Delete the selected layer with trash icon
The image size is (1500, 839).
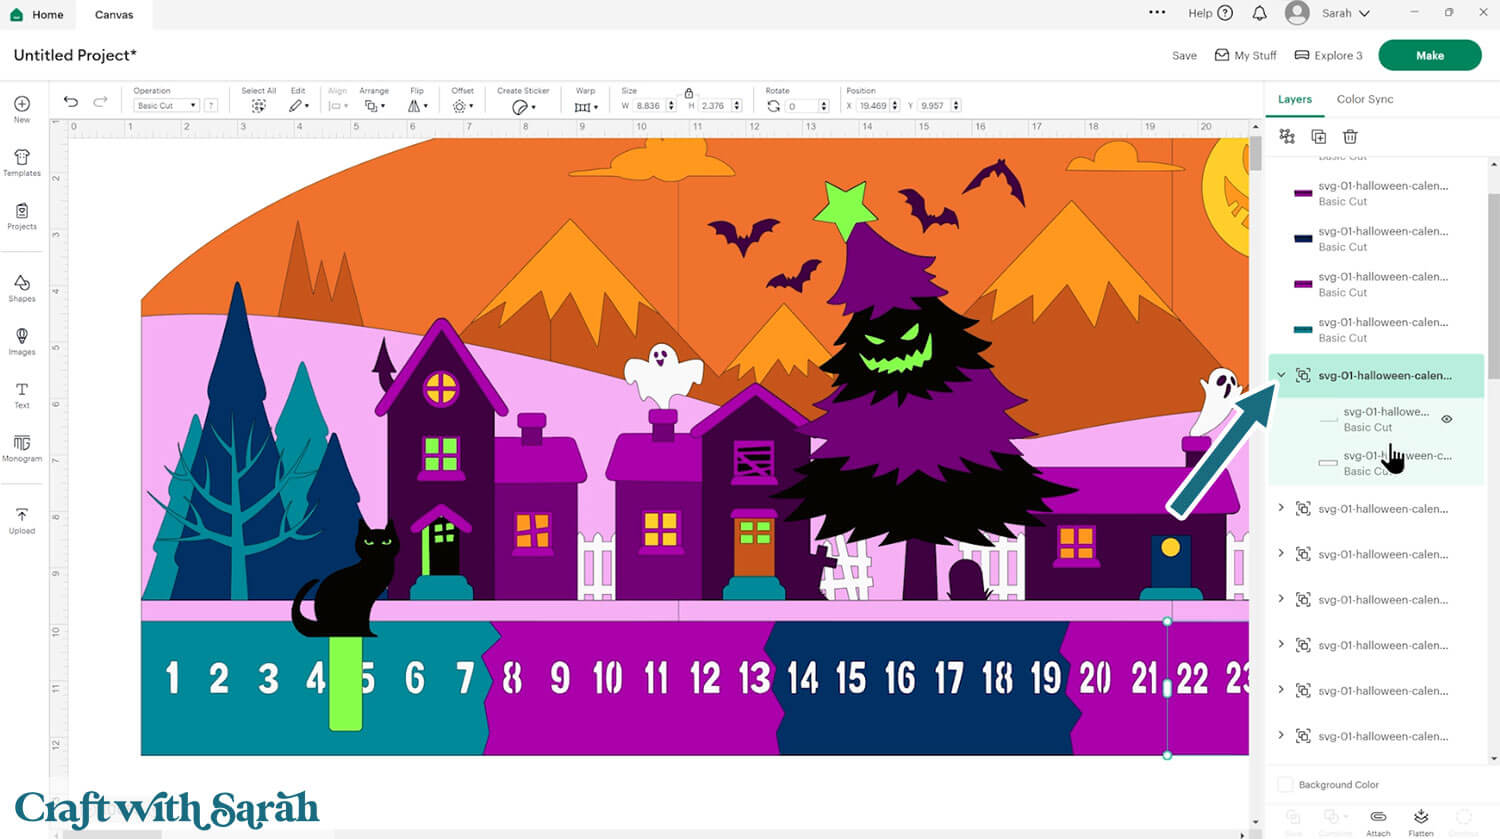click(x=1350, y=136)
